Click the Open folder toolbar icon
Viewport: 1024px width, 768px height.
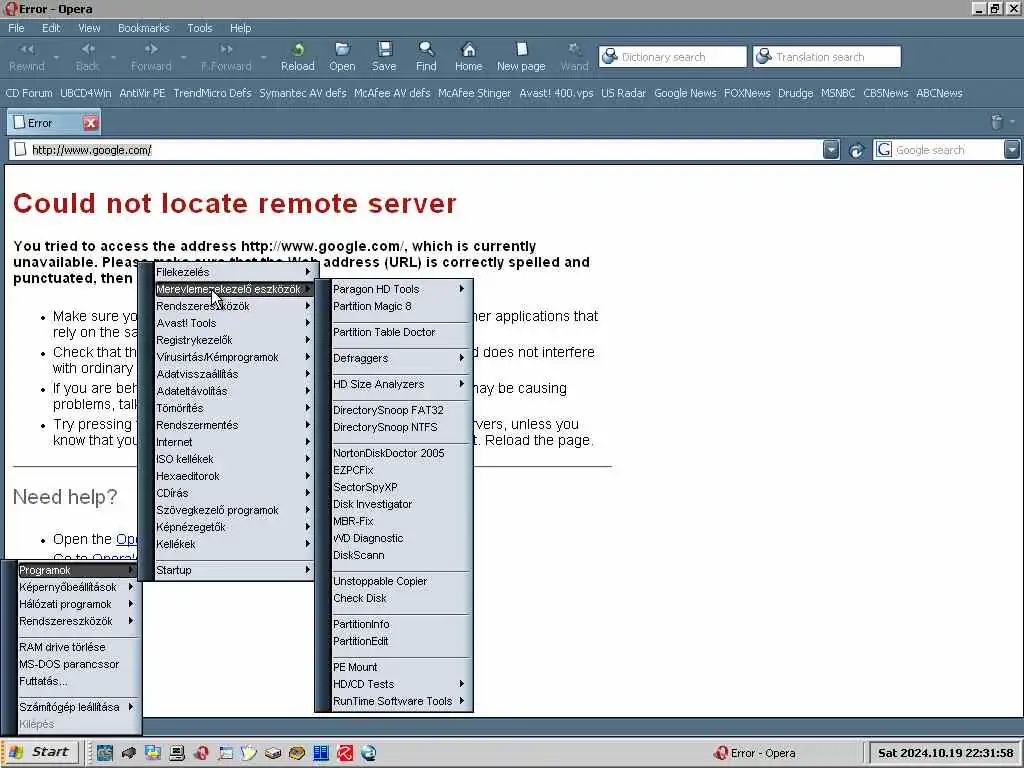click(342, 50)
